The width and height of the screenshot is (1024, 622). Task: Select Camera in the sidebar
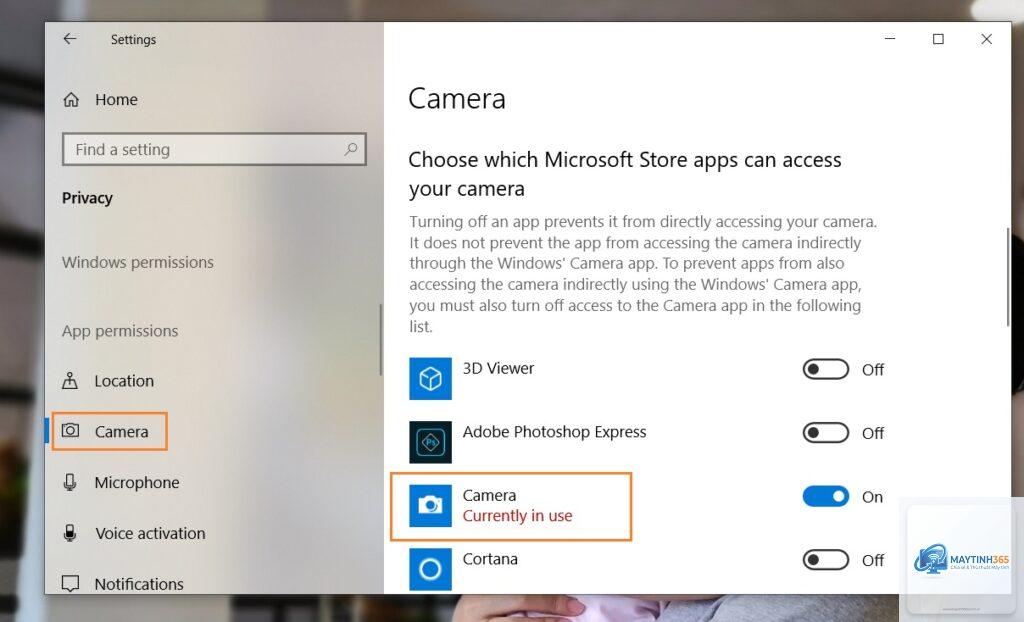[x=110, y=431]
